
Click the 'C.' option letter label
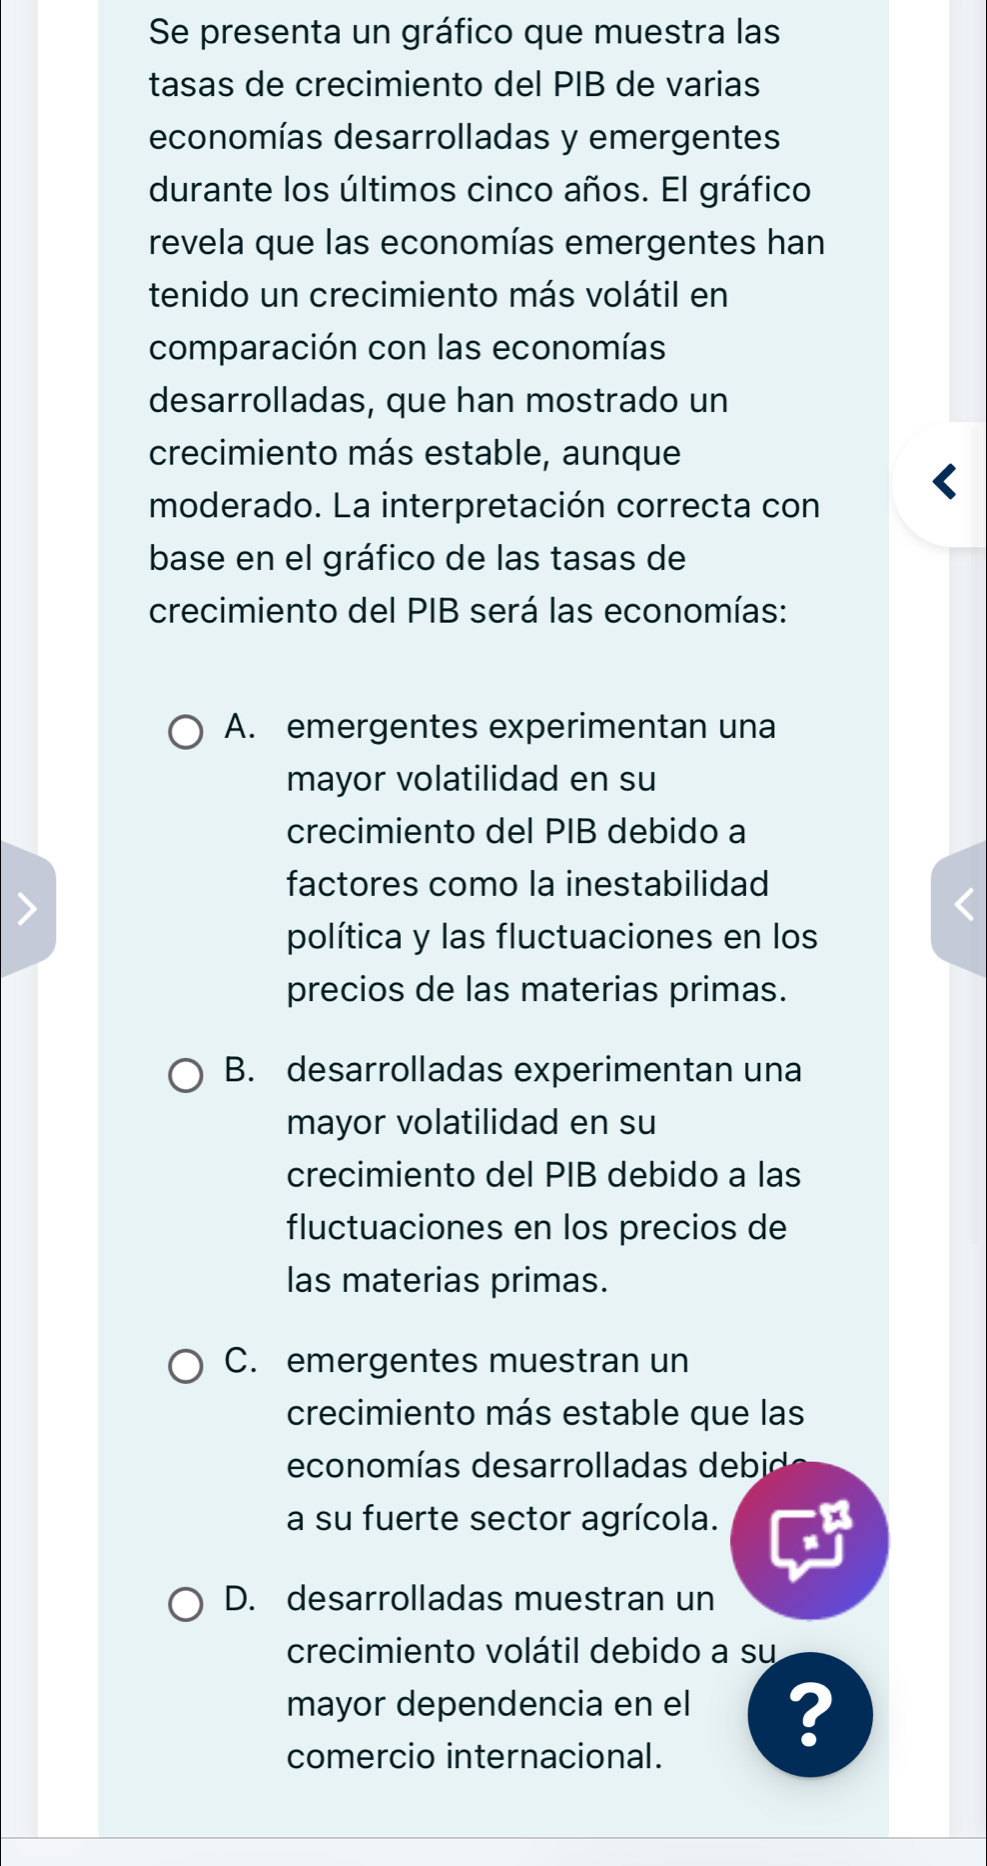[239, 1361]
